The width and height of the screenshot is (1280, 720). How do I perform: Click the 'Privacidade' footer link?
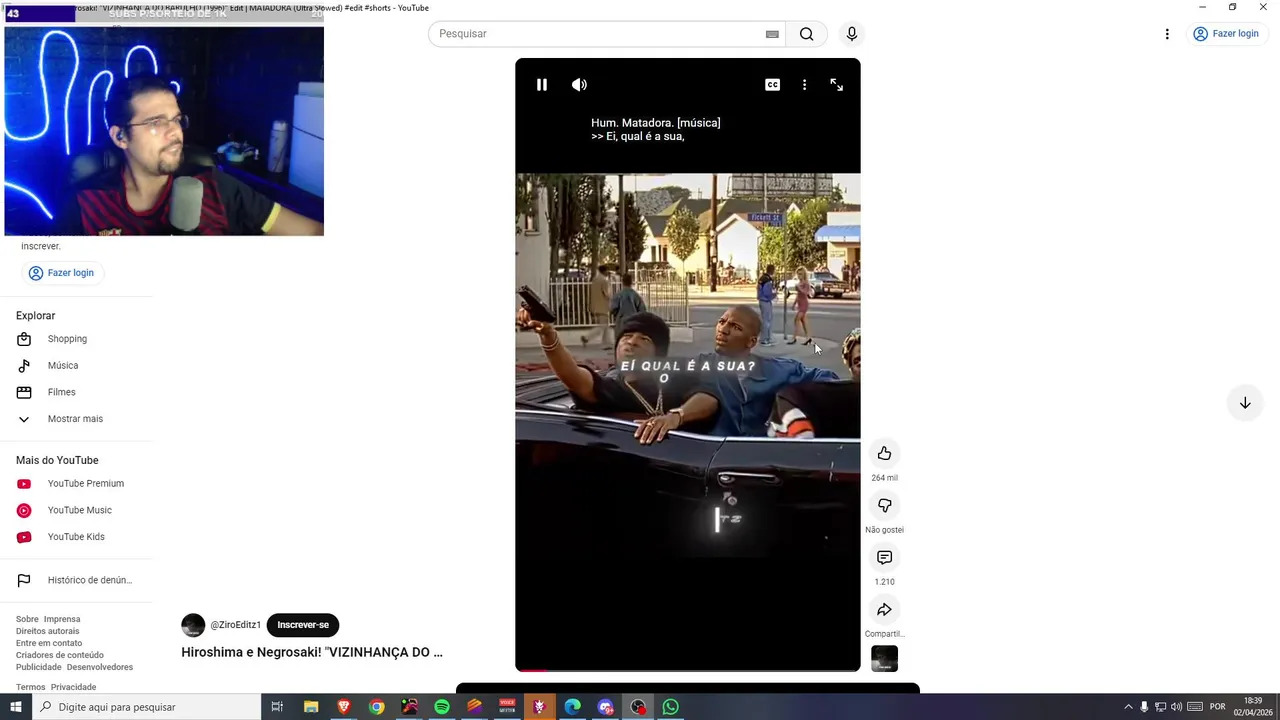[74, 687]
